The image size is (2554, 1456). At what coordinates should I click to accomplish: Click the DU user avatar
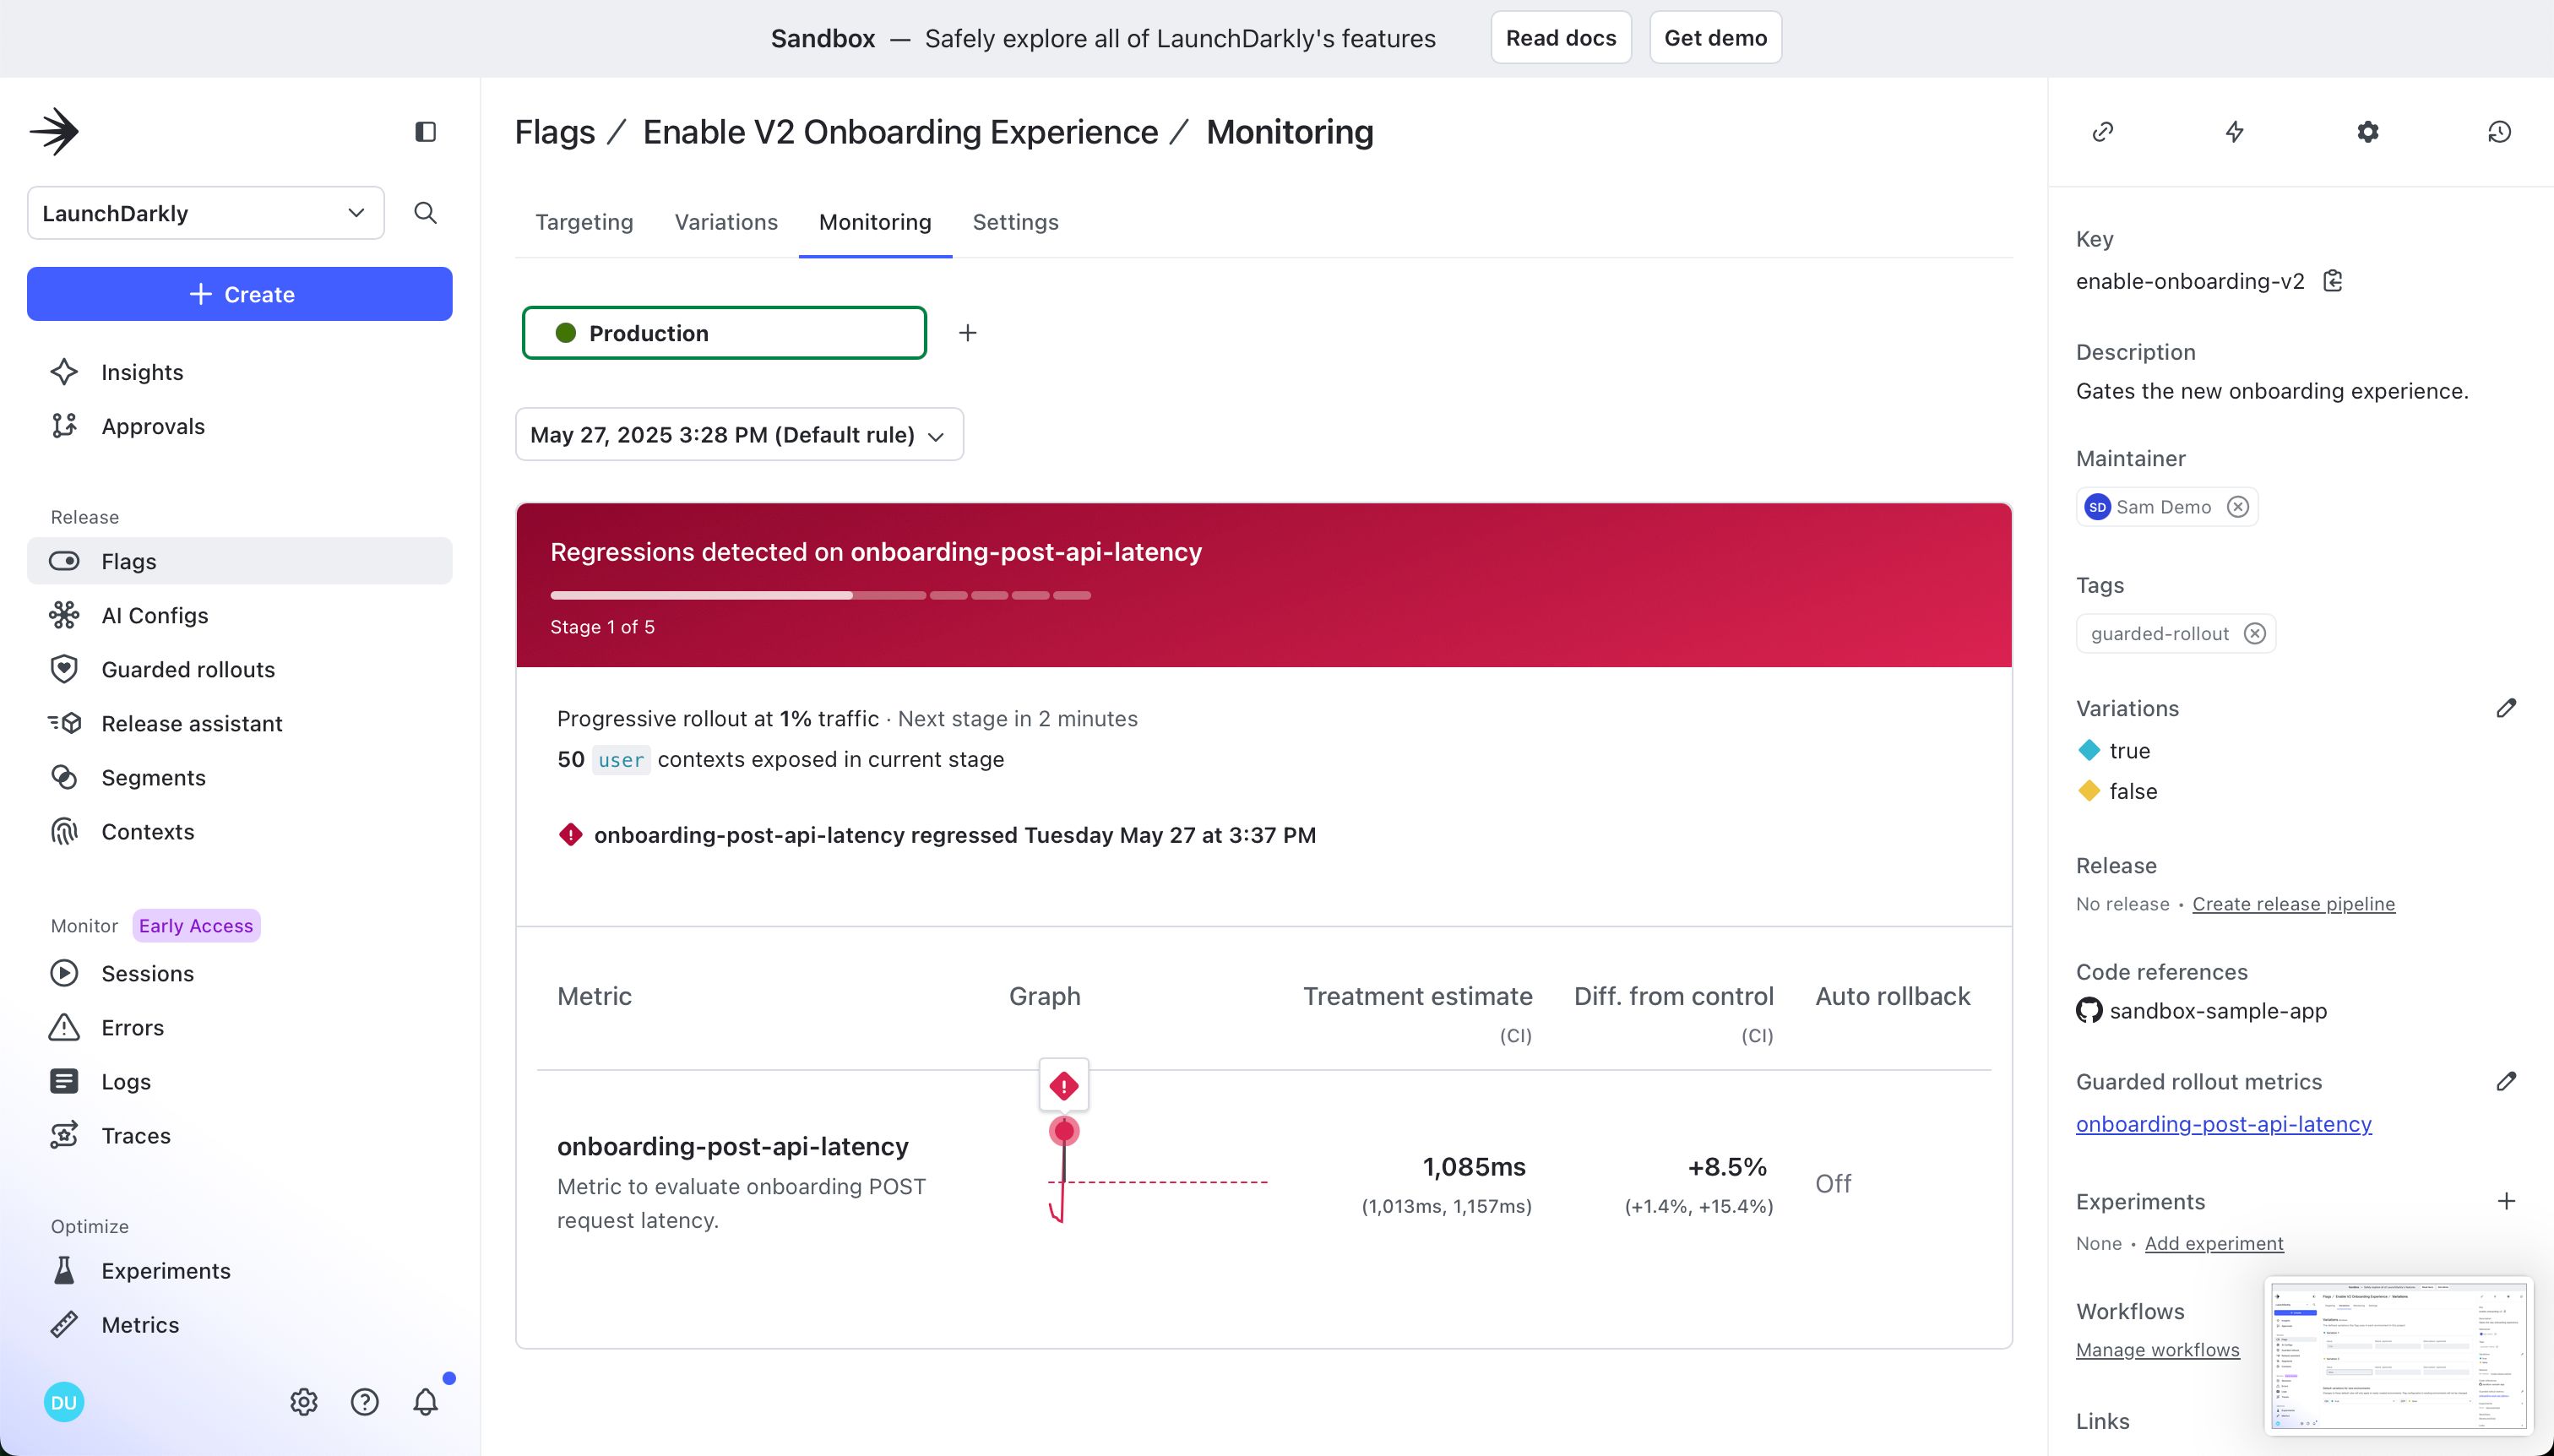pyautogui.click(x=64, y=1402)
